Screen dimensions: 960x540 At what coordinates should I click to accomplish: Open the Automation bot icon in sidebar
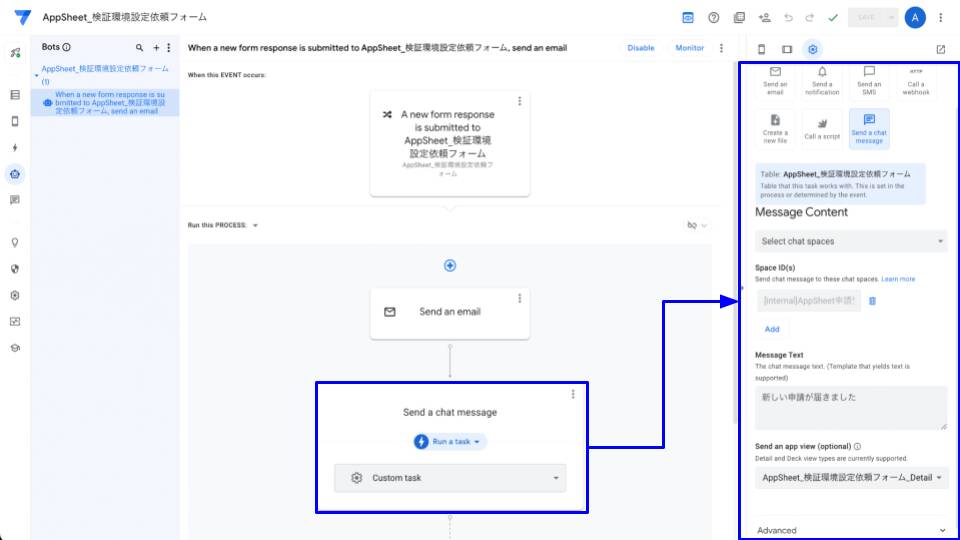[x=15, y=174]
